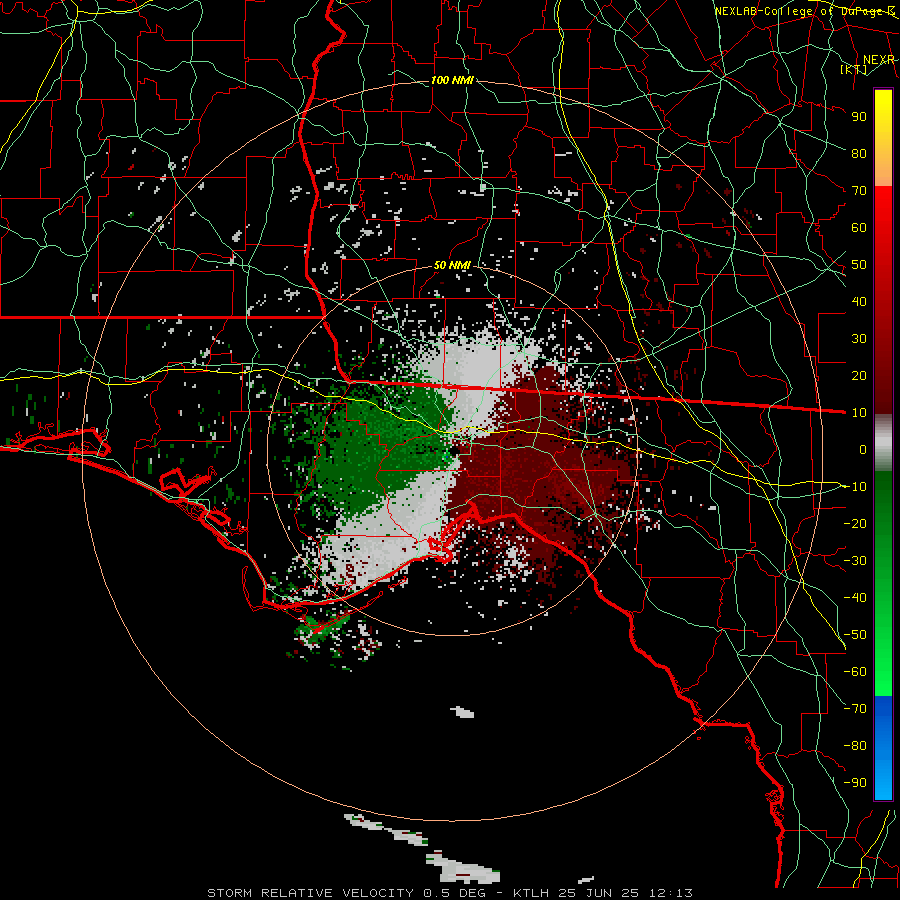
Task: Click the "KTLH" station ID in footer
Action: [x=532, y=893]
